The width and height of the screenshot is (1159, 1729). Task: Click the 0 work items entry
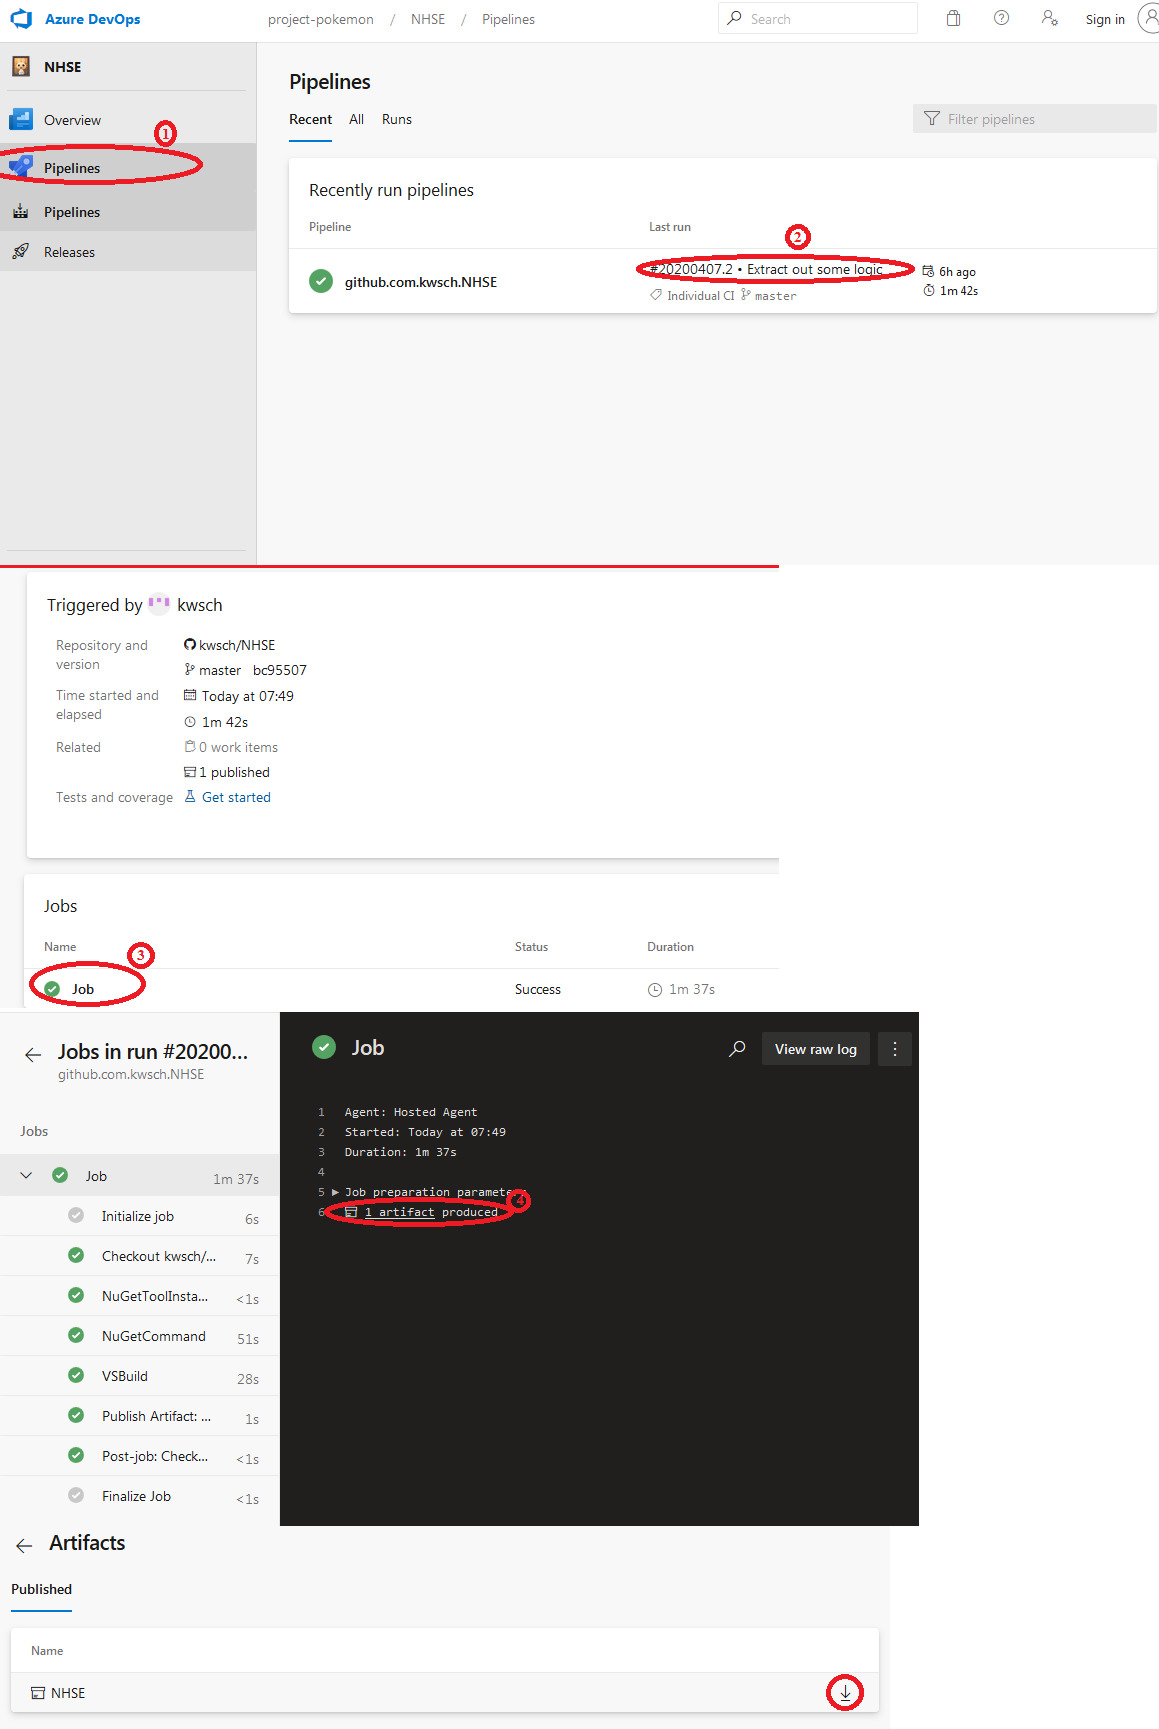tap(238, 747)
